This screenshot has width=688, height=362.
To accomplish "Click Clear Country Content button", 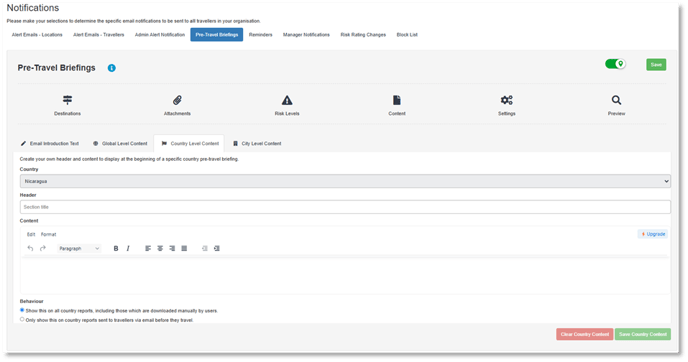I will click(584, 334).
